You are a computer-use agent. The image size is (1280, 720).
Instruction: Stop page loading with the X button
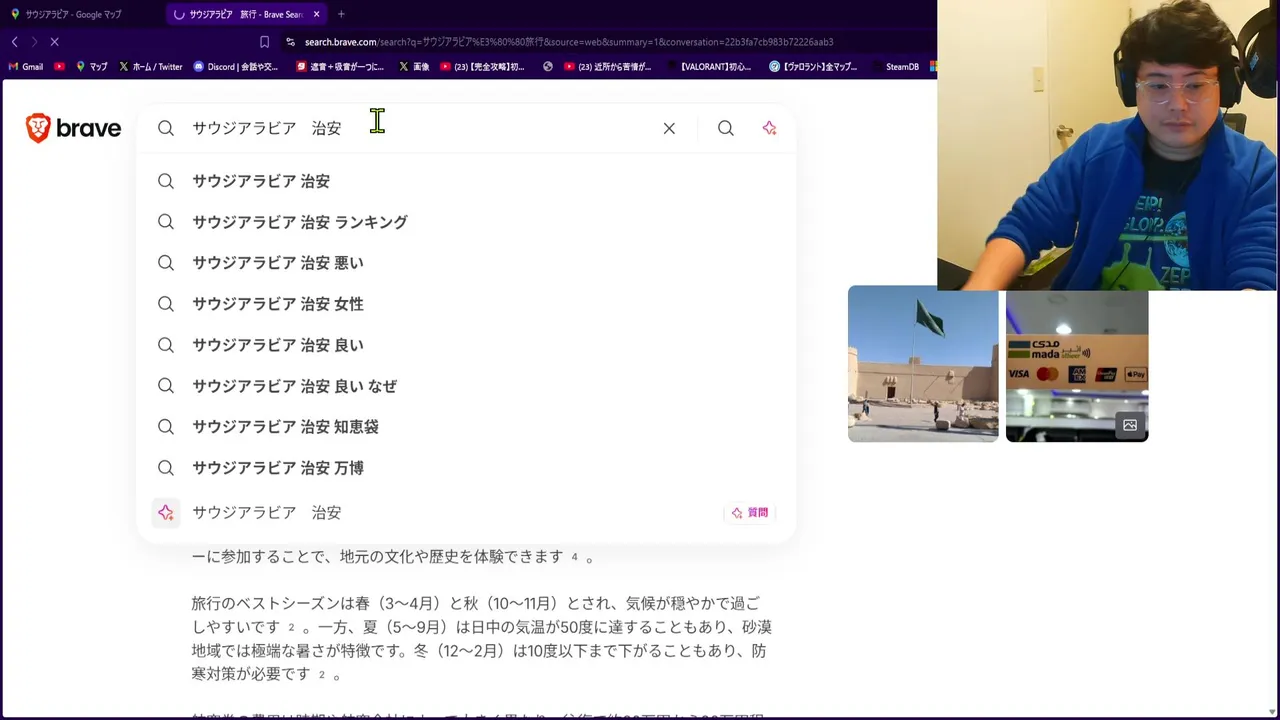(x=55, y=42)
